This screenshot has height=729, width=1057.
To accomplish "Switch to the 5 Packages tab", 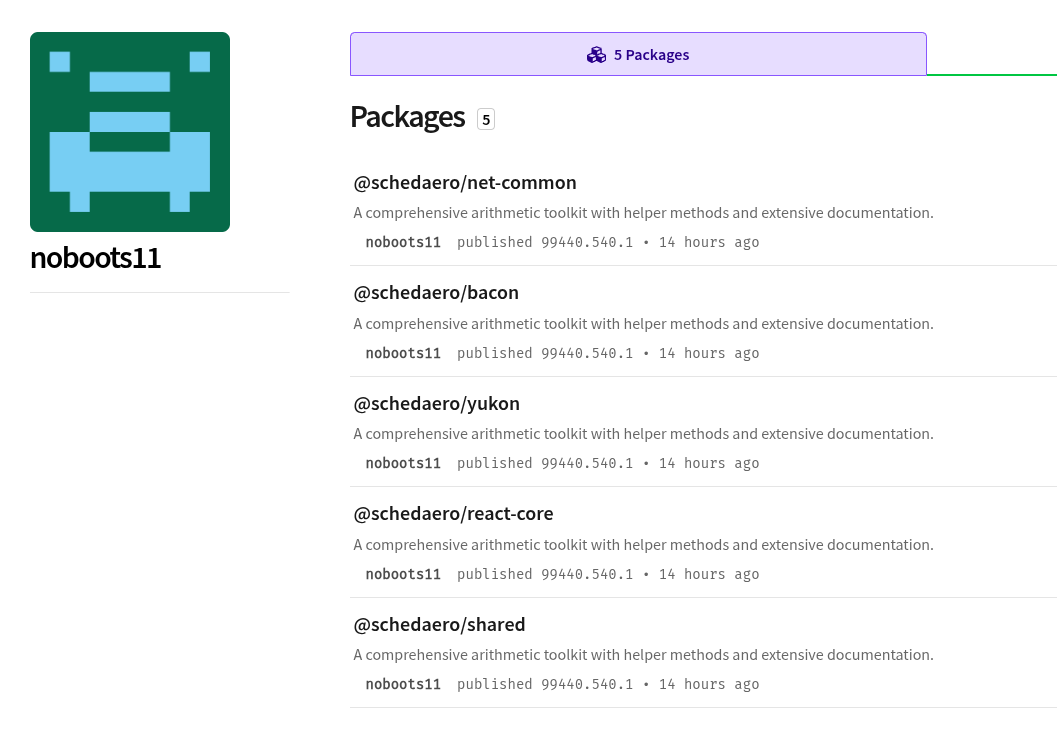I will click(x=638, y=54).
